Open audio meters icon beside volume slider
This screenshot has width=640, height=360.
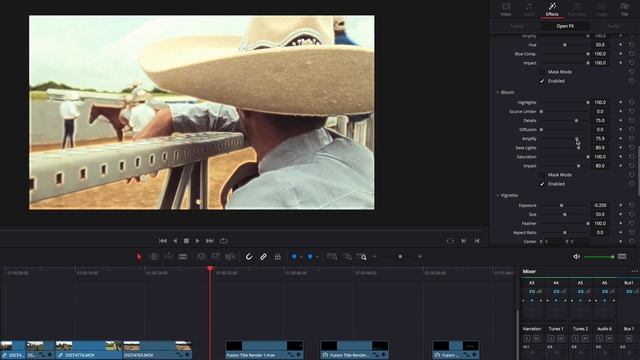pos(622,257)
